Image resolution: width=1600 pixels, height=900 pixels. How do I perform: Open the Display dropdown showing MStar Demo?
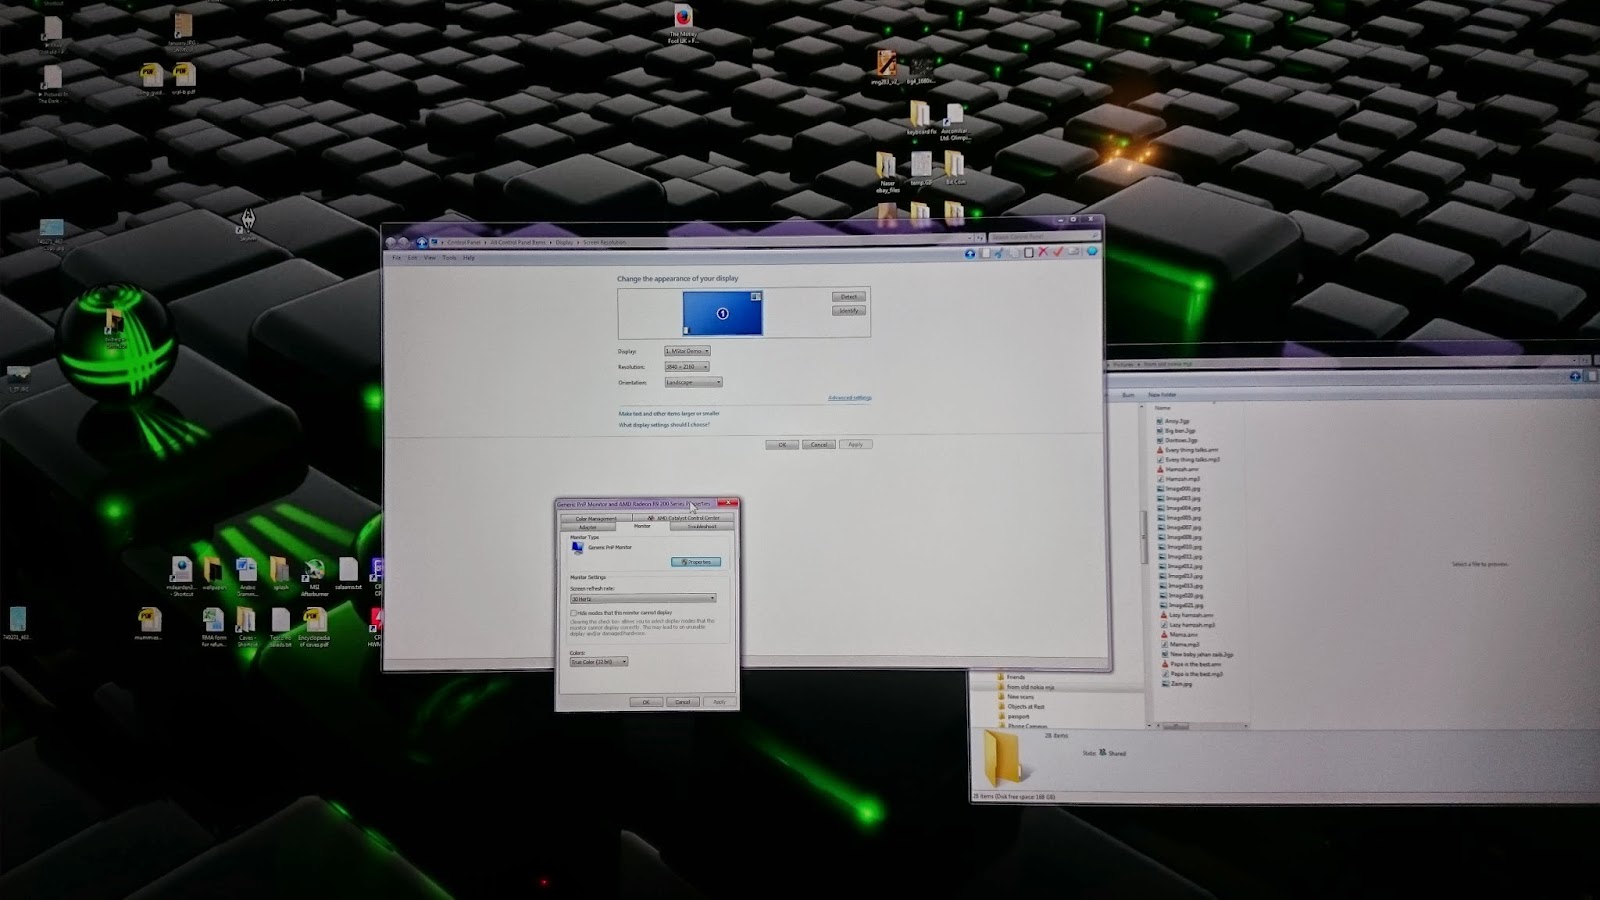[x=687, y=351]
